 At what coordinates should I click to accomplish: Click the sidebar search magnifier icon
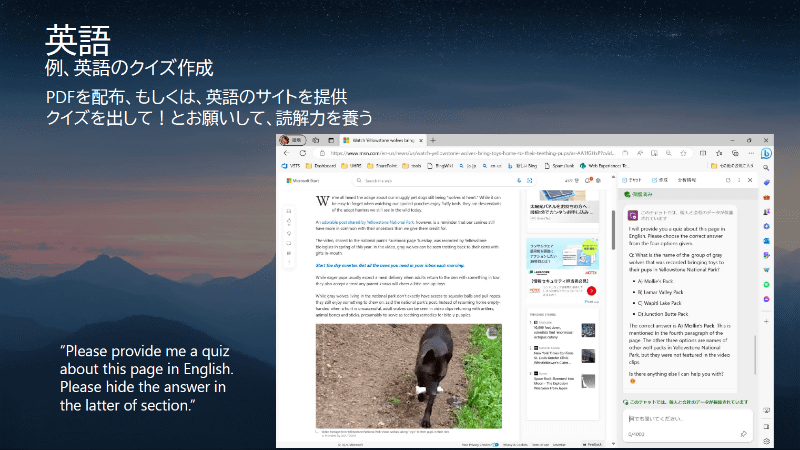pyautogui.click(x=766, y=168)
